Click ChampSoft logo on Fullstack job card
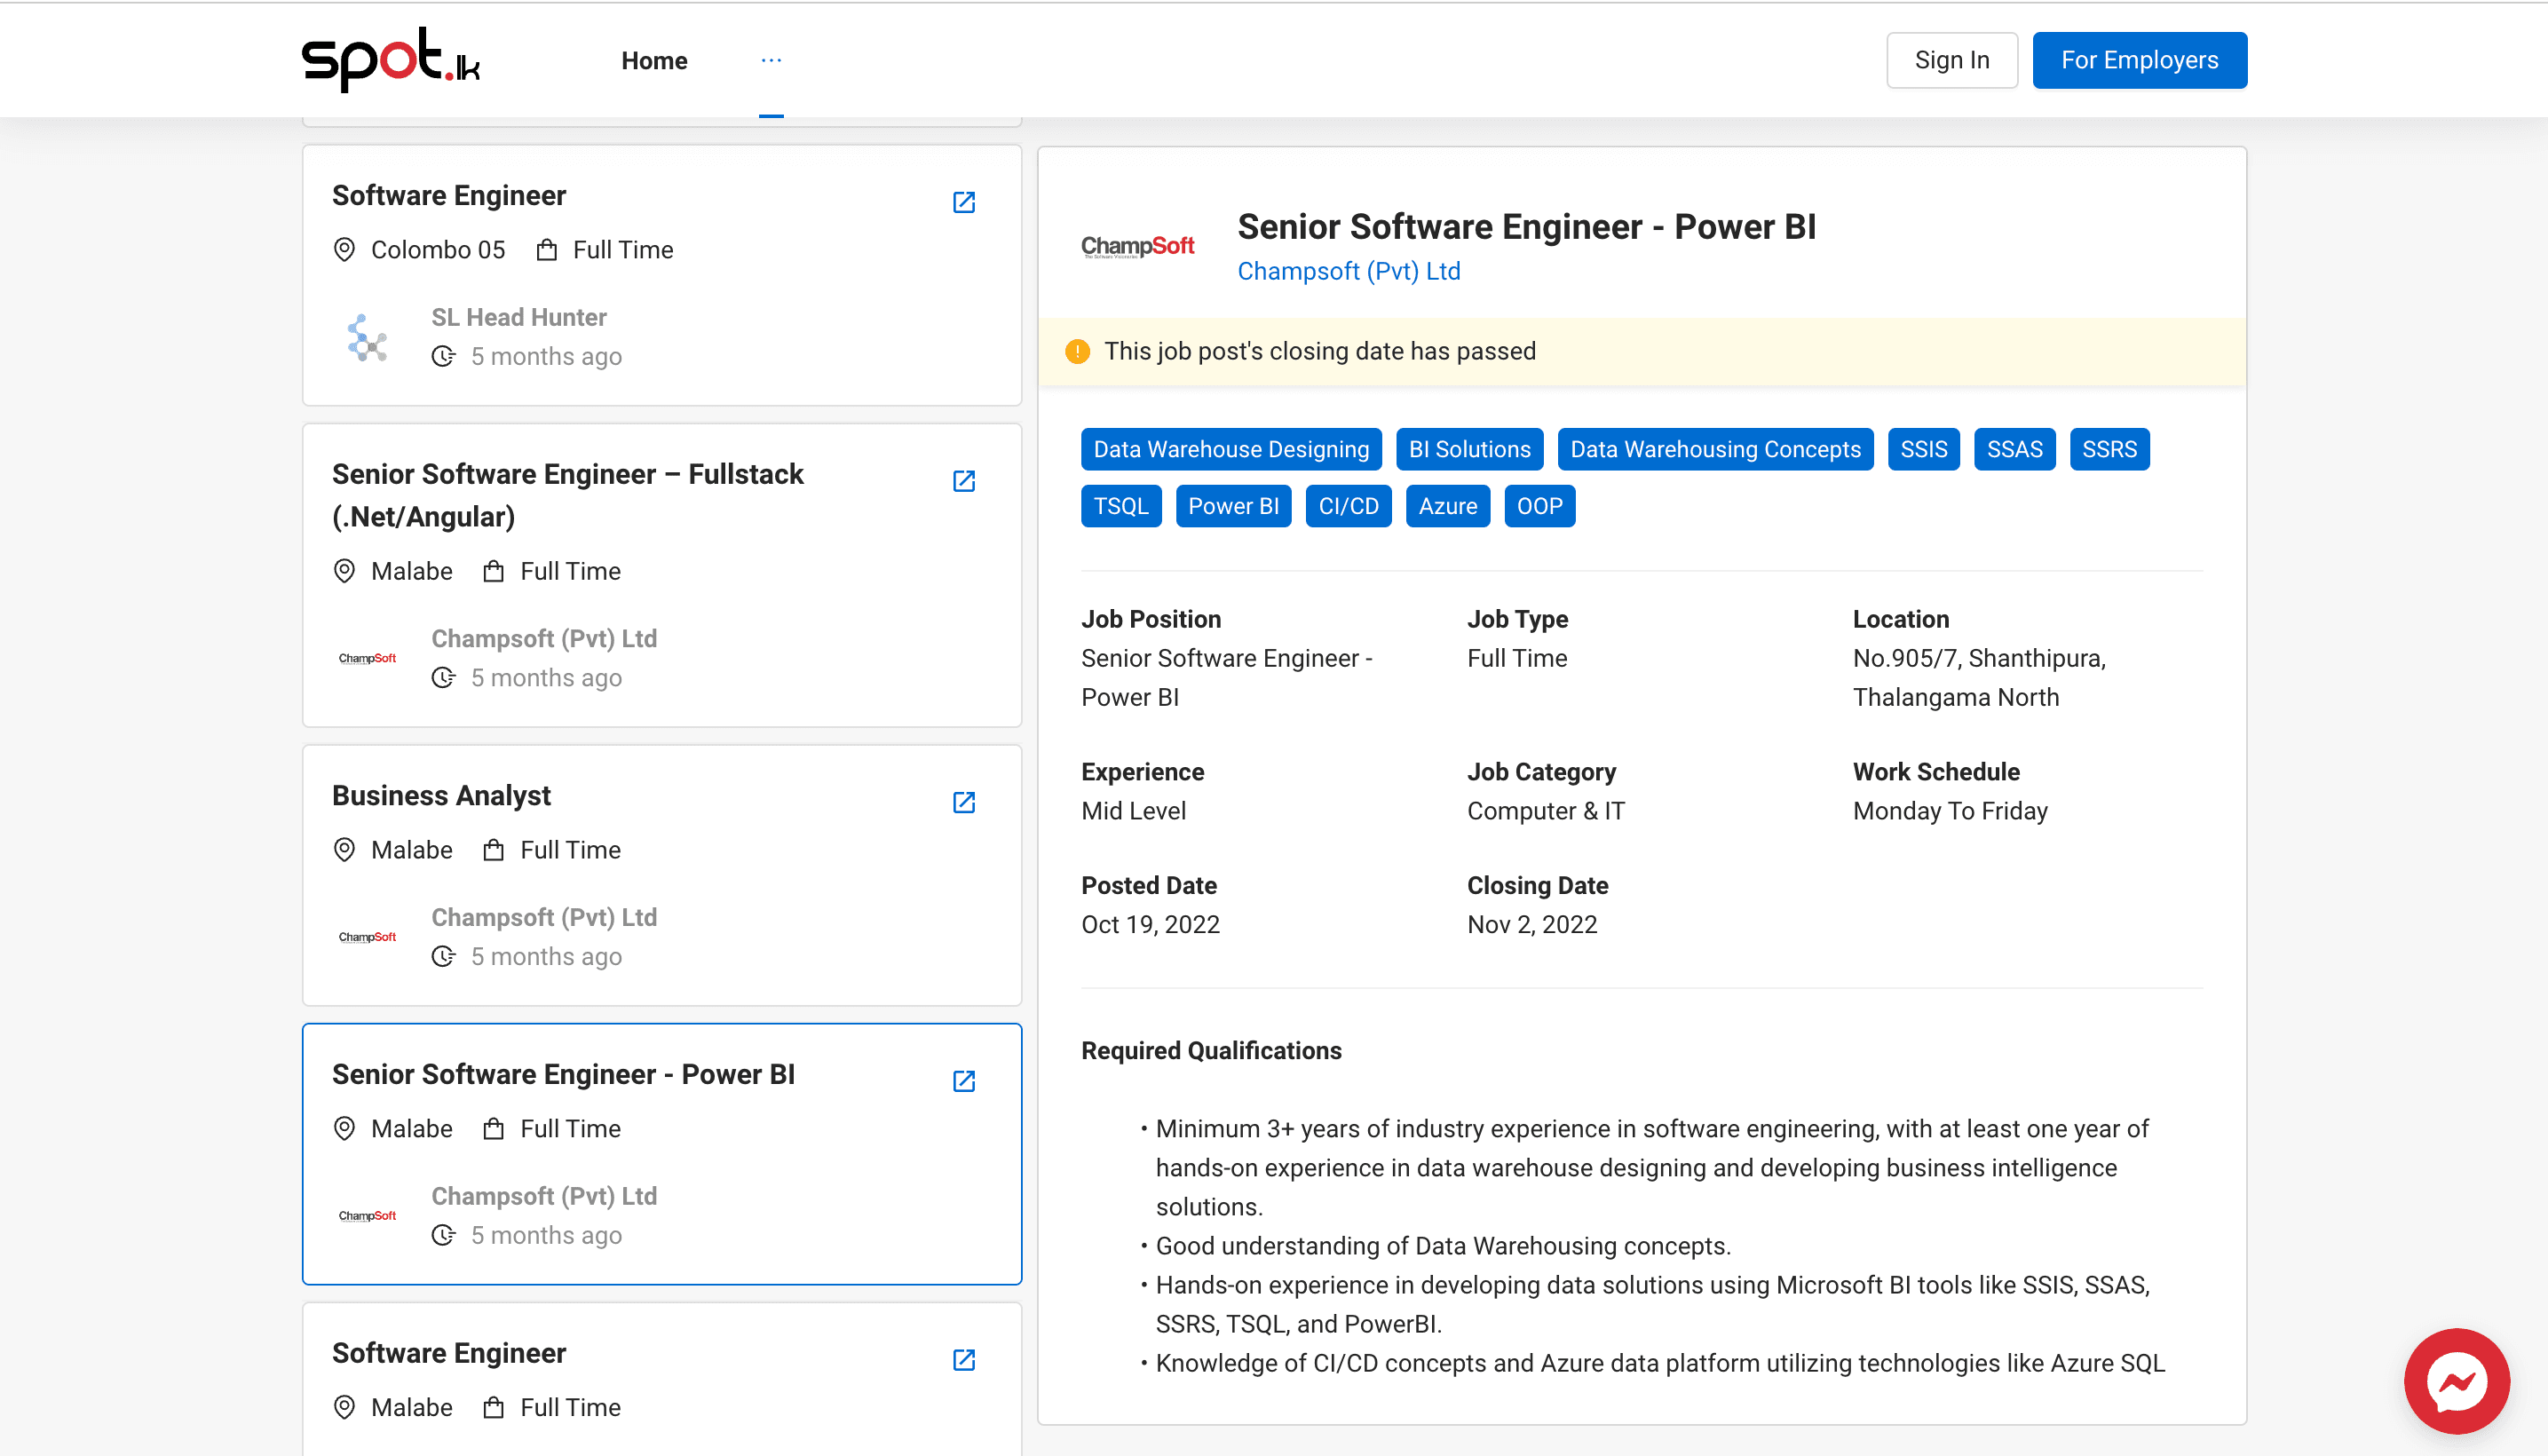The width and height of the screenshot is (2548, 1456). click(367, 659)
